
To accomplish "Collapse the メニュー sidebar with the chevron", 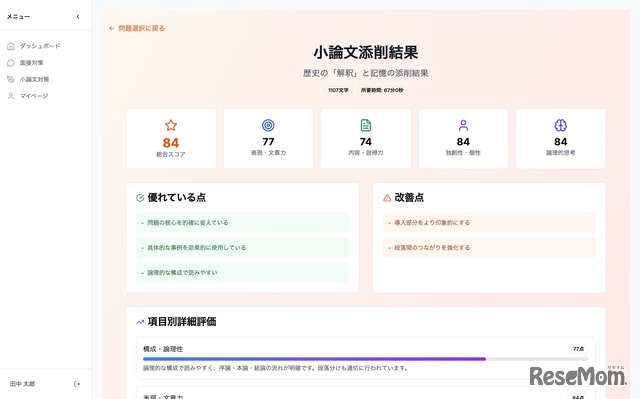I will click(x=78, y=17).
